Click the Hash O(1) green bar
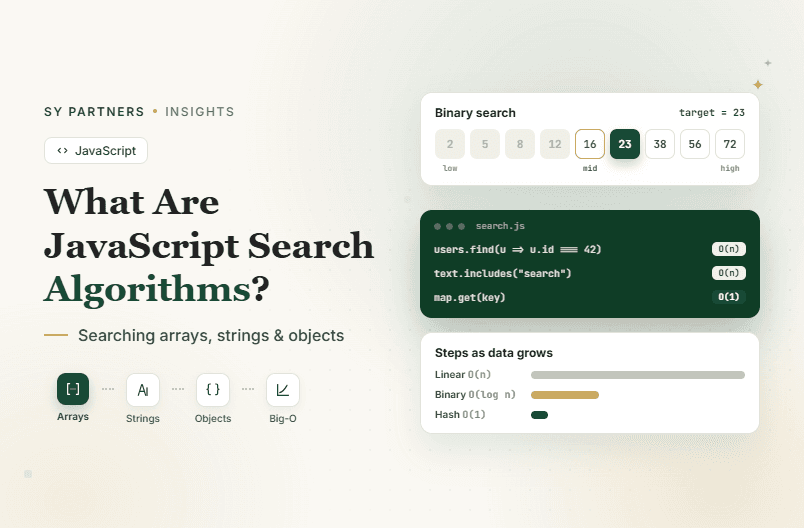The image size is (804, 528). (x=539, y=415)
